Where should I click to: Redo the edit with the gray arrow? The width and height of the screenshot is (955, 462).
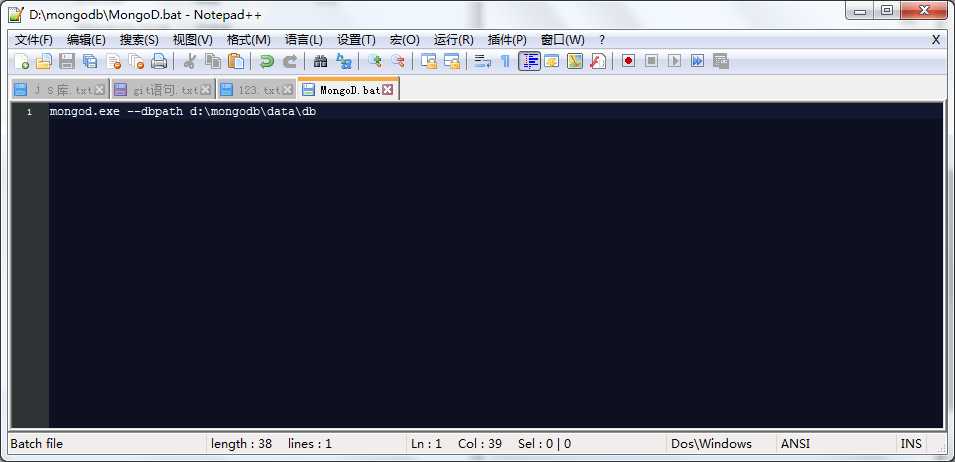[x=290, y=61]
